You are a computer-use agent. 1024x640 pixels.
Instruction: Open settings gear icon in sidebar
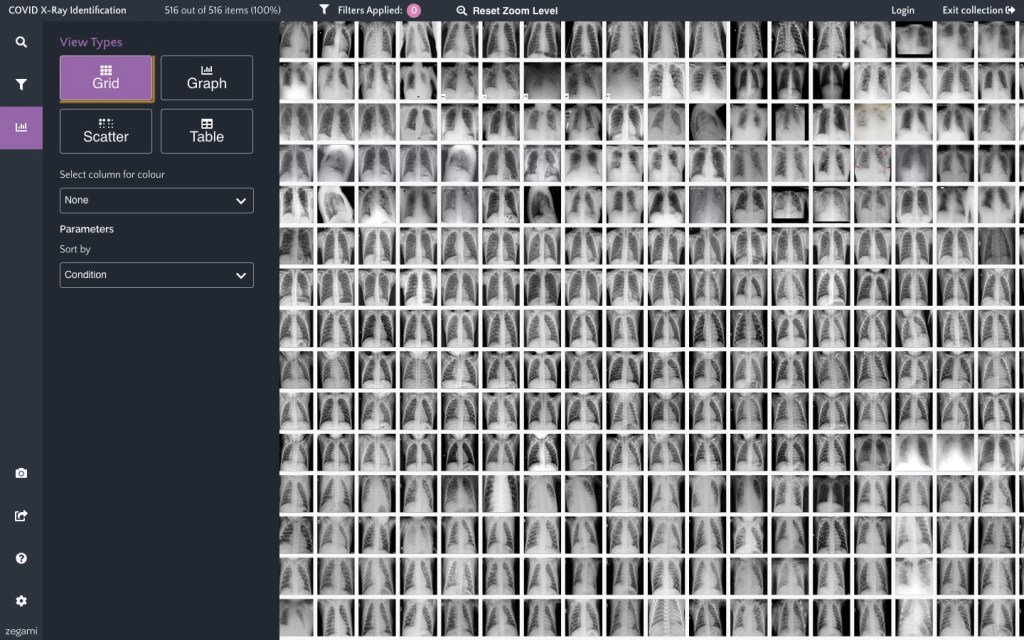pos(21,601)
